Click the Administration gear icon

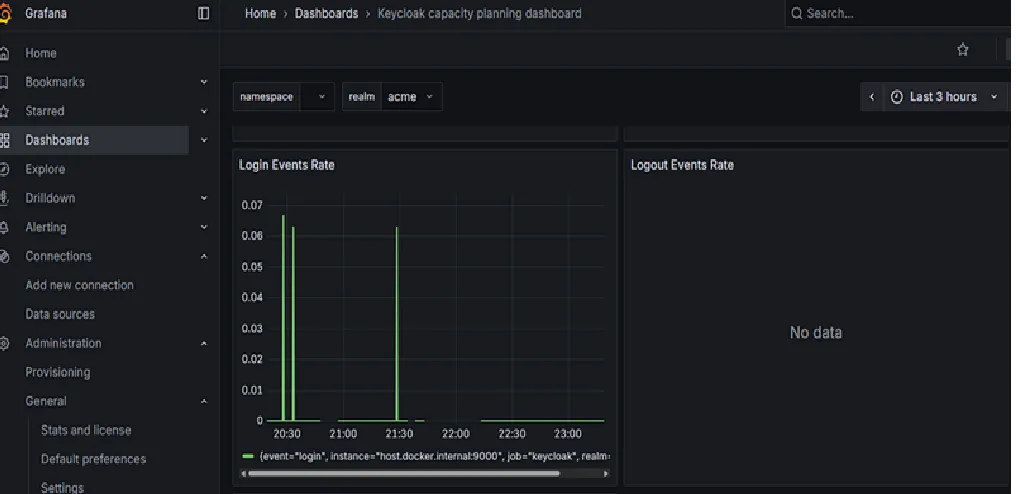pyautogui.click(x=5, y=344)
